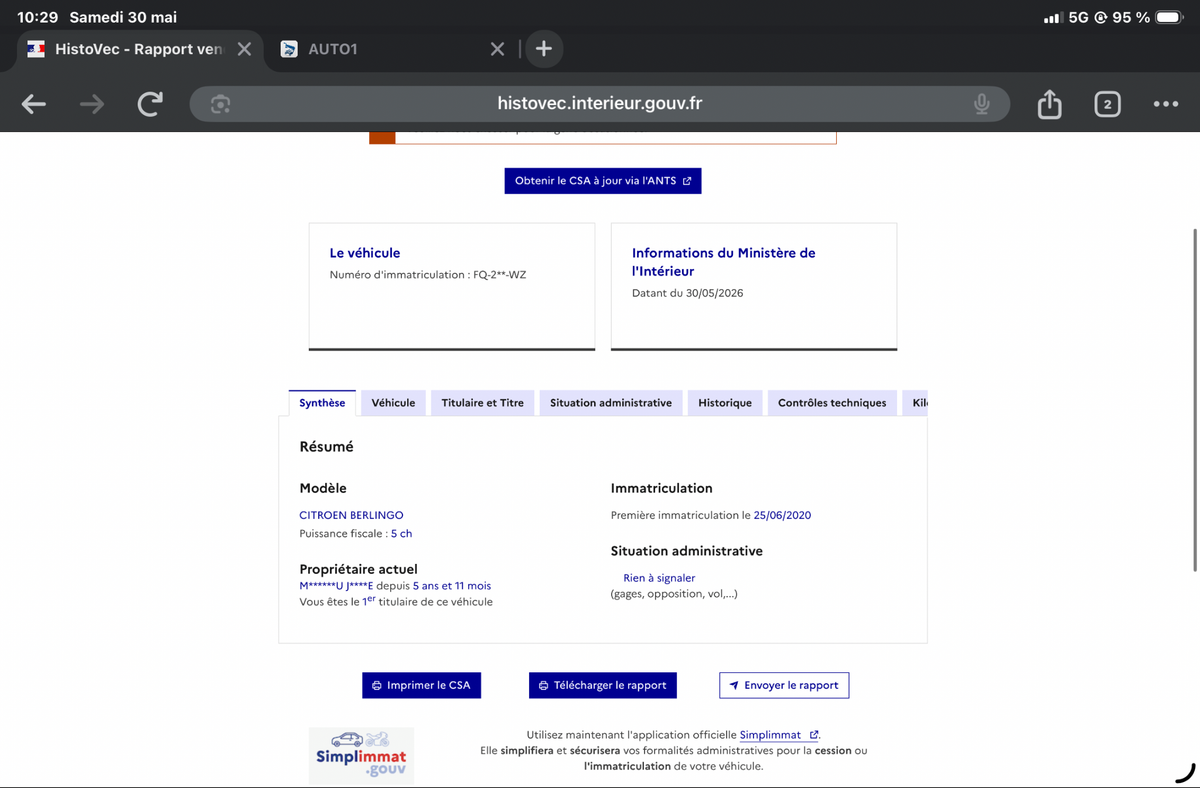1200x788 pixels.
Task: Open a new tab with plus button
Action: tap(544, 49)
